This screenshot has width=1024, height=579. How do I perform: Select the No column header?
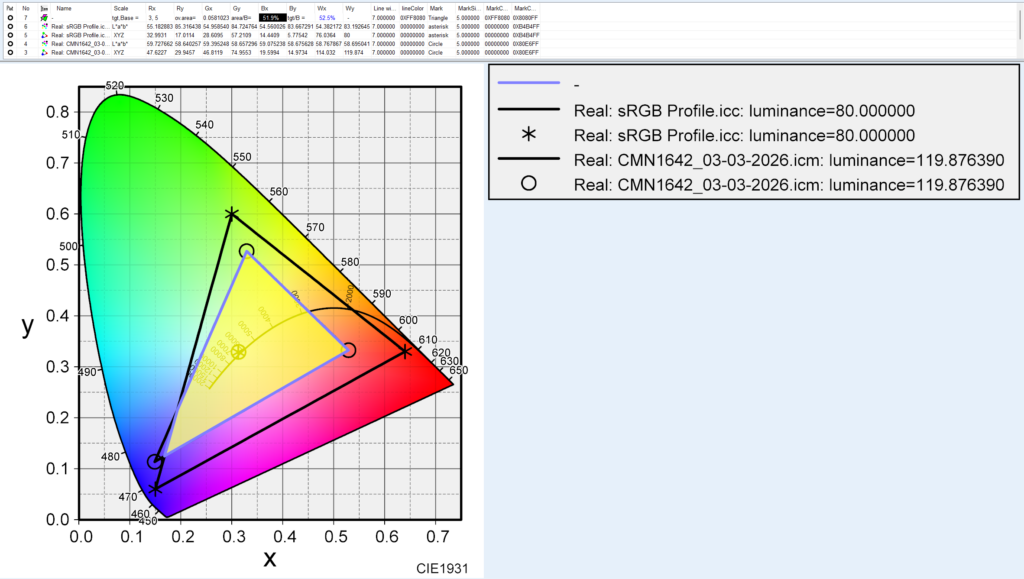(26, 8)
